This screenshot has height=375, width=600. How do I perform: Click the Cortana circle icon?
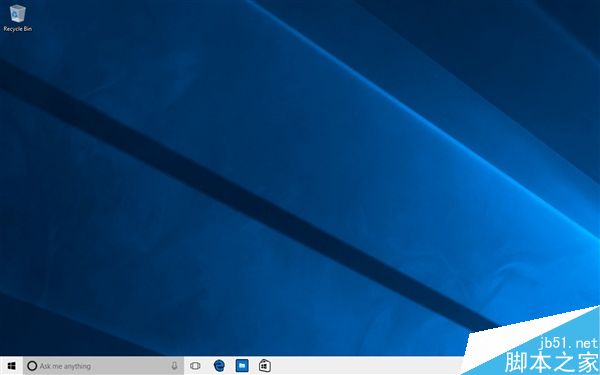(32, 366)
